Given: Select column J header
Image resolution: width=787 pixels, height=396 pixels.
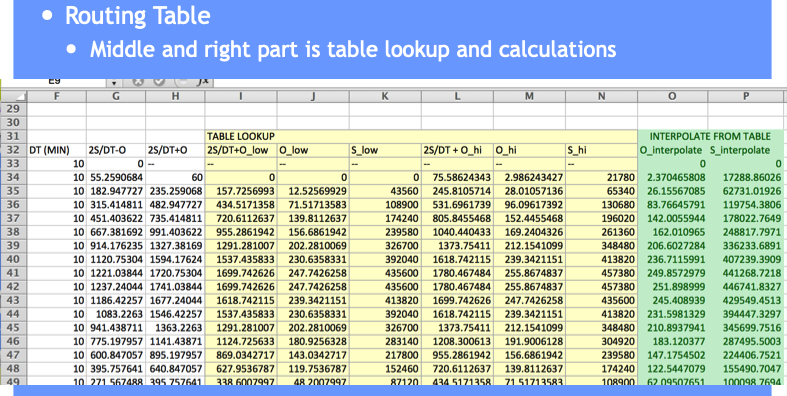Looking at the screenshot, I should pos(313,96).
